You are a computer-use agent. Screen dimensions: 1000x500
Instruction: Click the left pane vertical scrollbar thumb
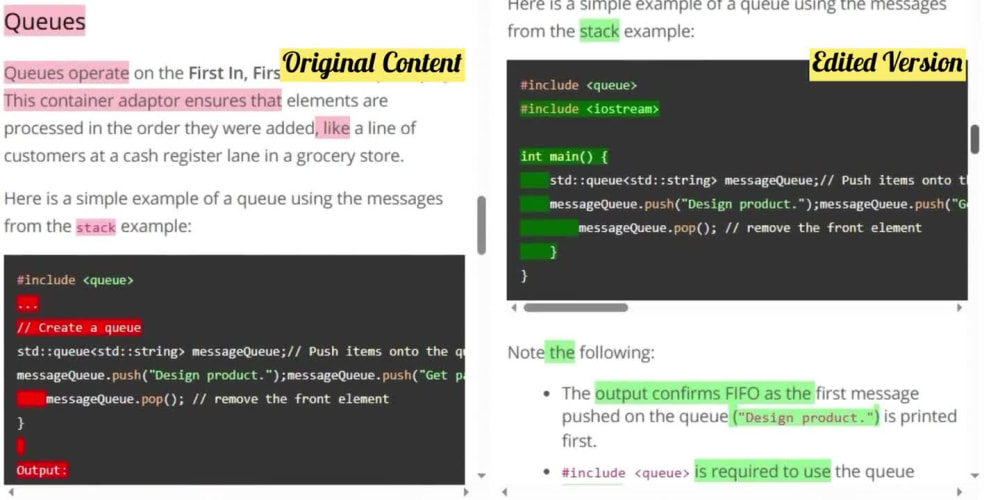pyautogui.click(x=482, y=225)
